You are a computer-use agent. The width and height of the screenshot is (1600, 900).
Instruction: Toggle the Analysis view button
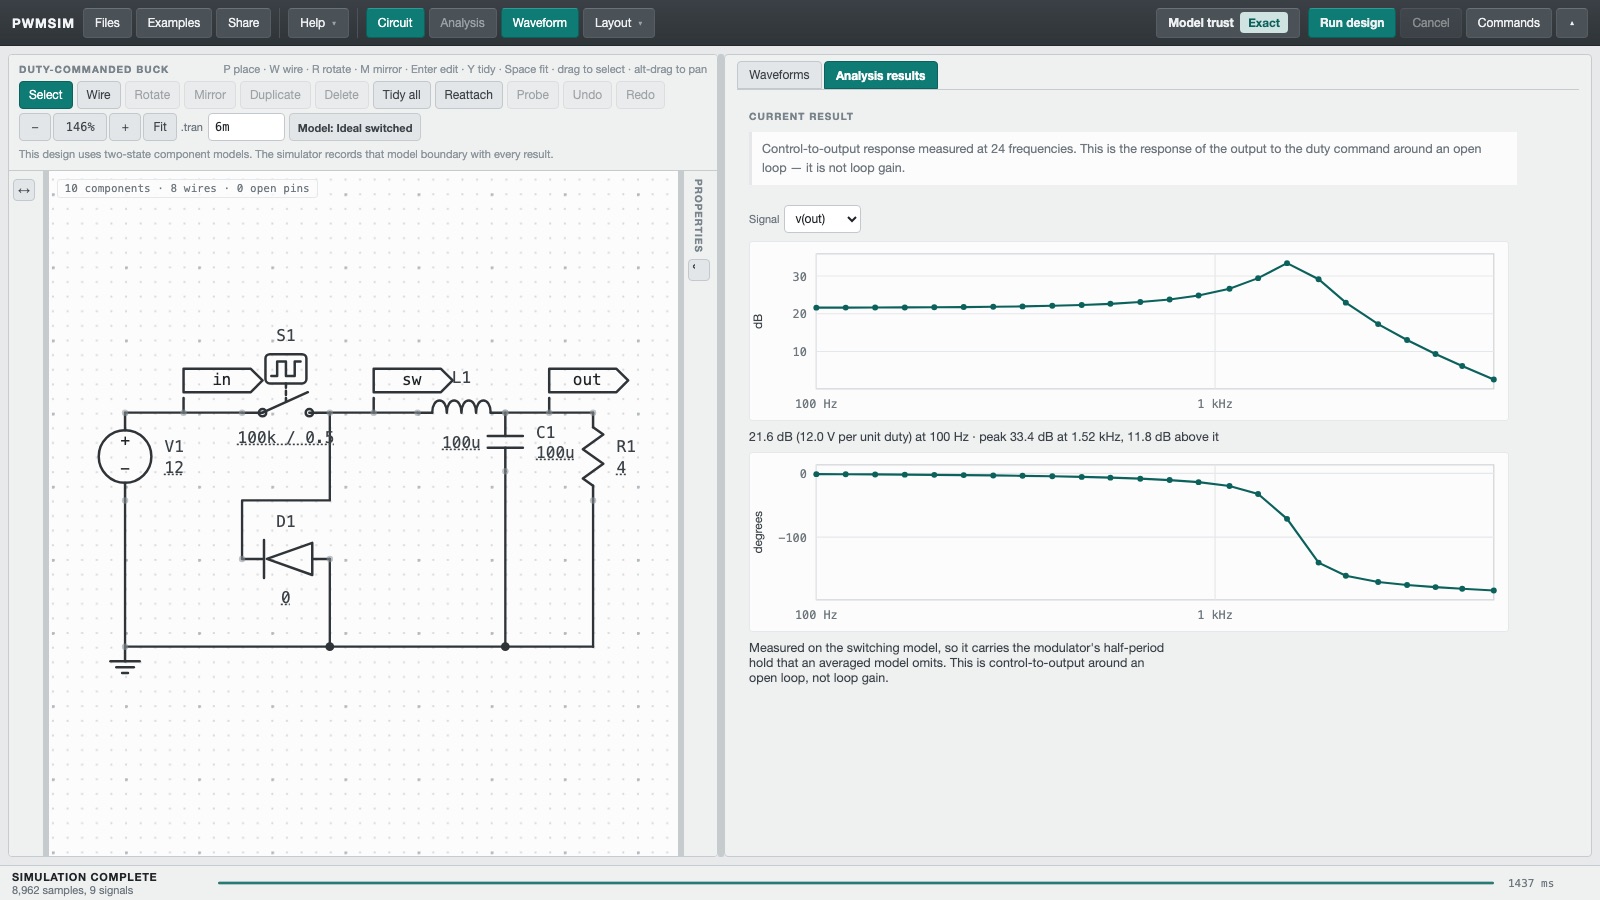click(x=462, y=23)
